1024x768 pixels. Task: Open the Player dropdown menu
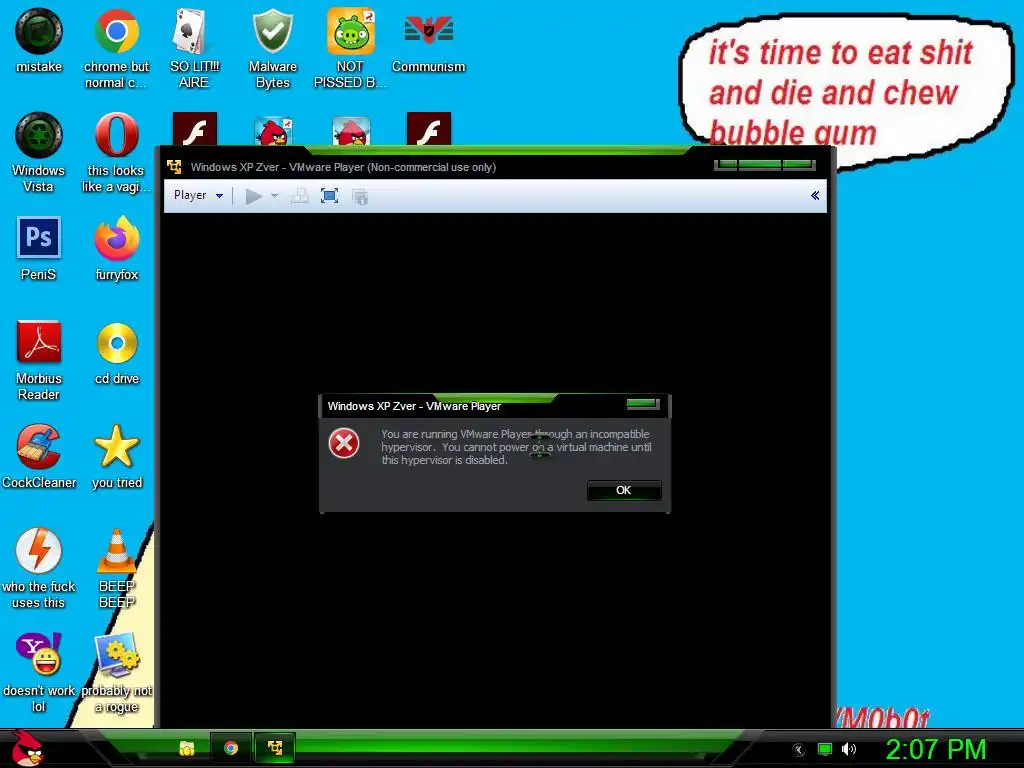pyautogui.click(x=199, y=195)
